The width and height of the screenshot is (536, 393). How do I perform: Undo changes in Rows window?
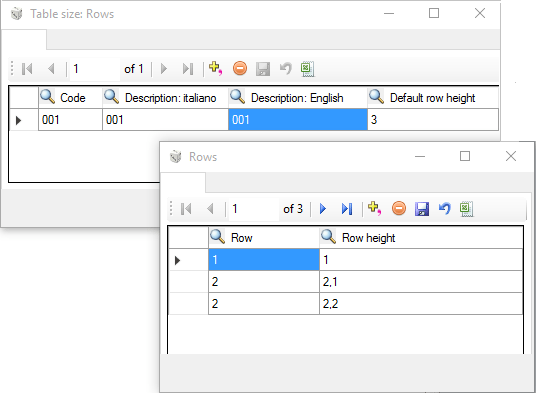tap(444, 208)
